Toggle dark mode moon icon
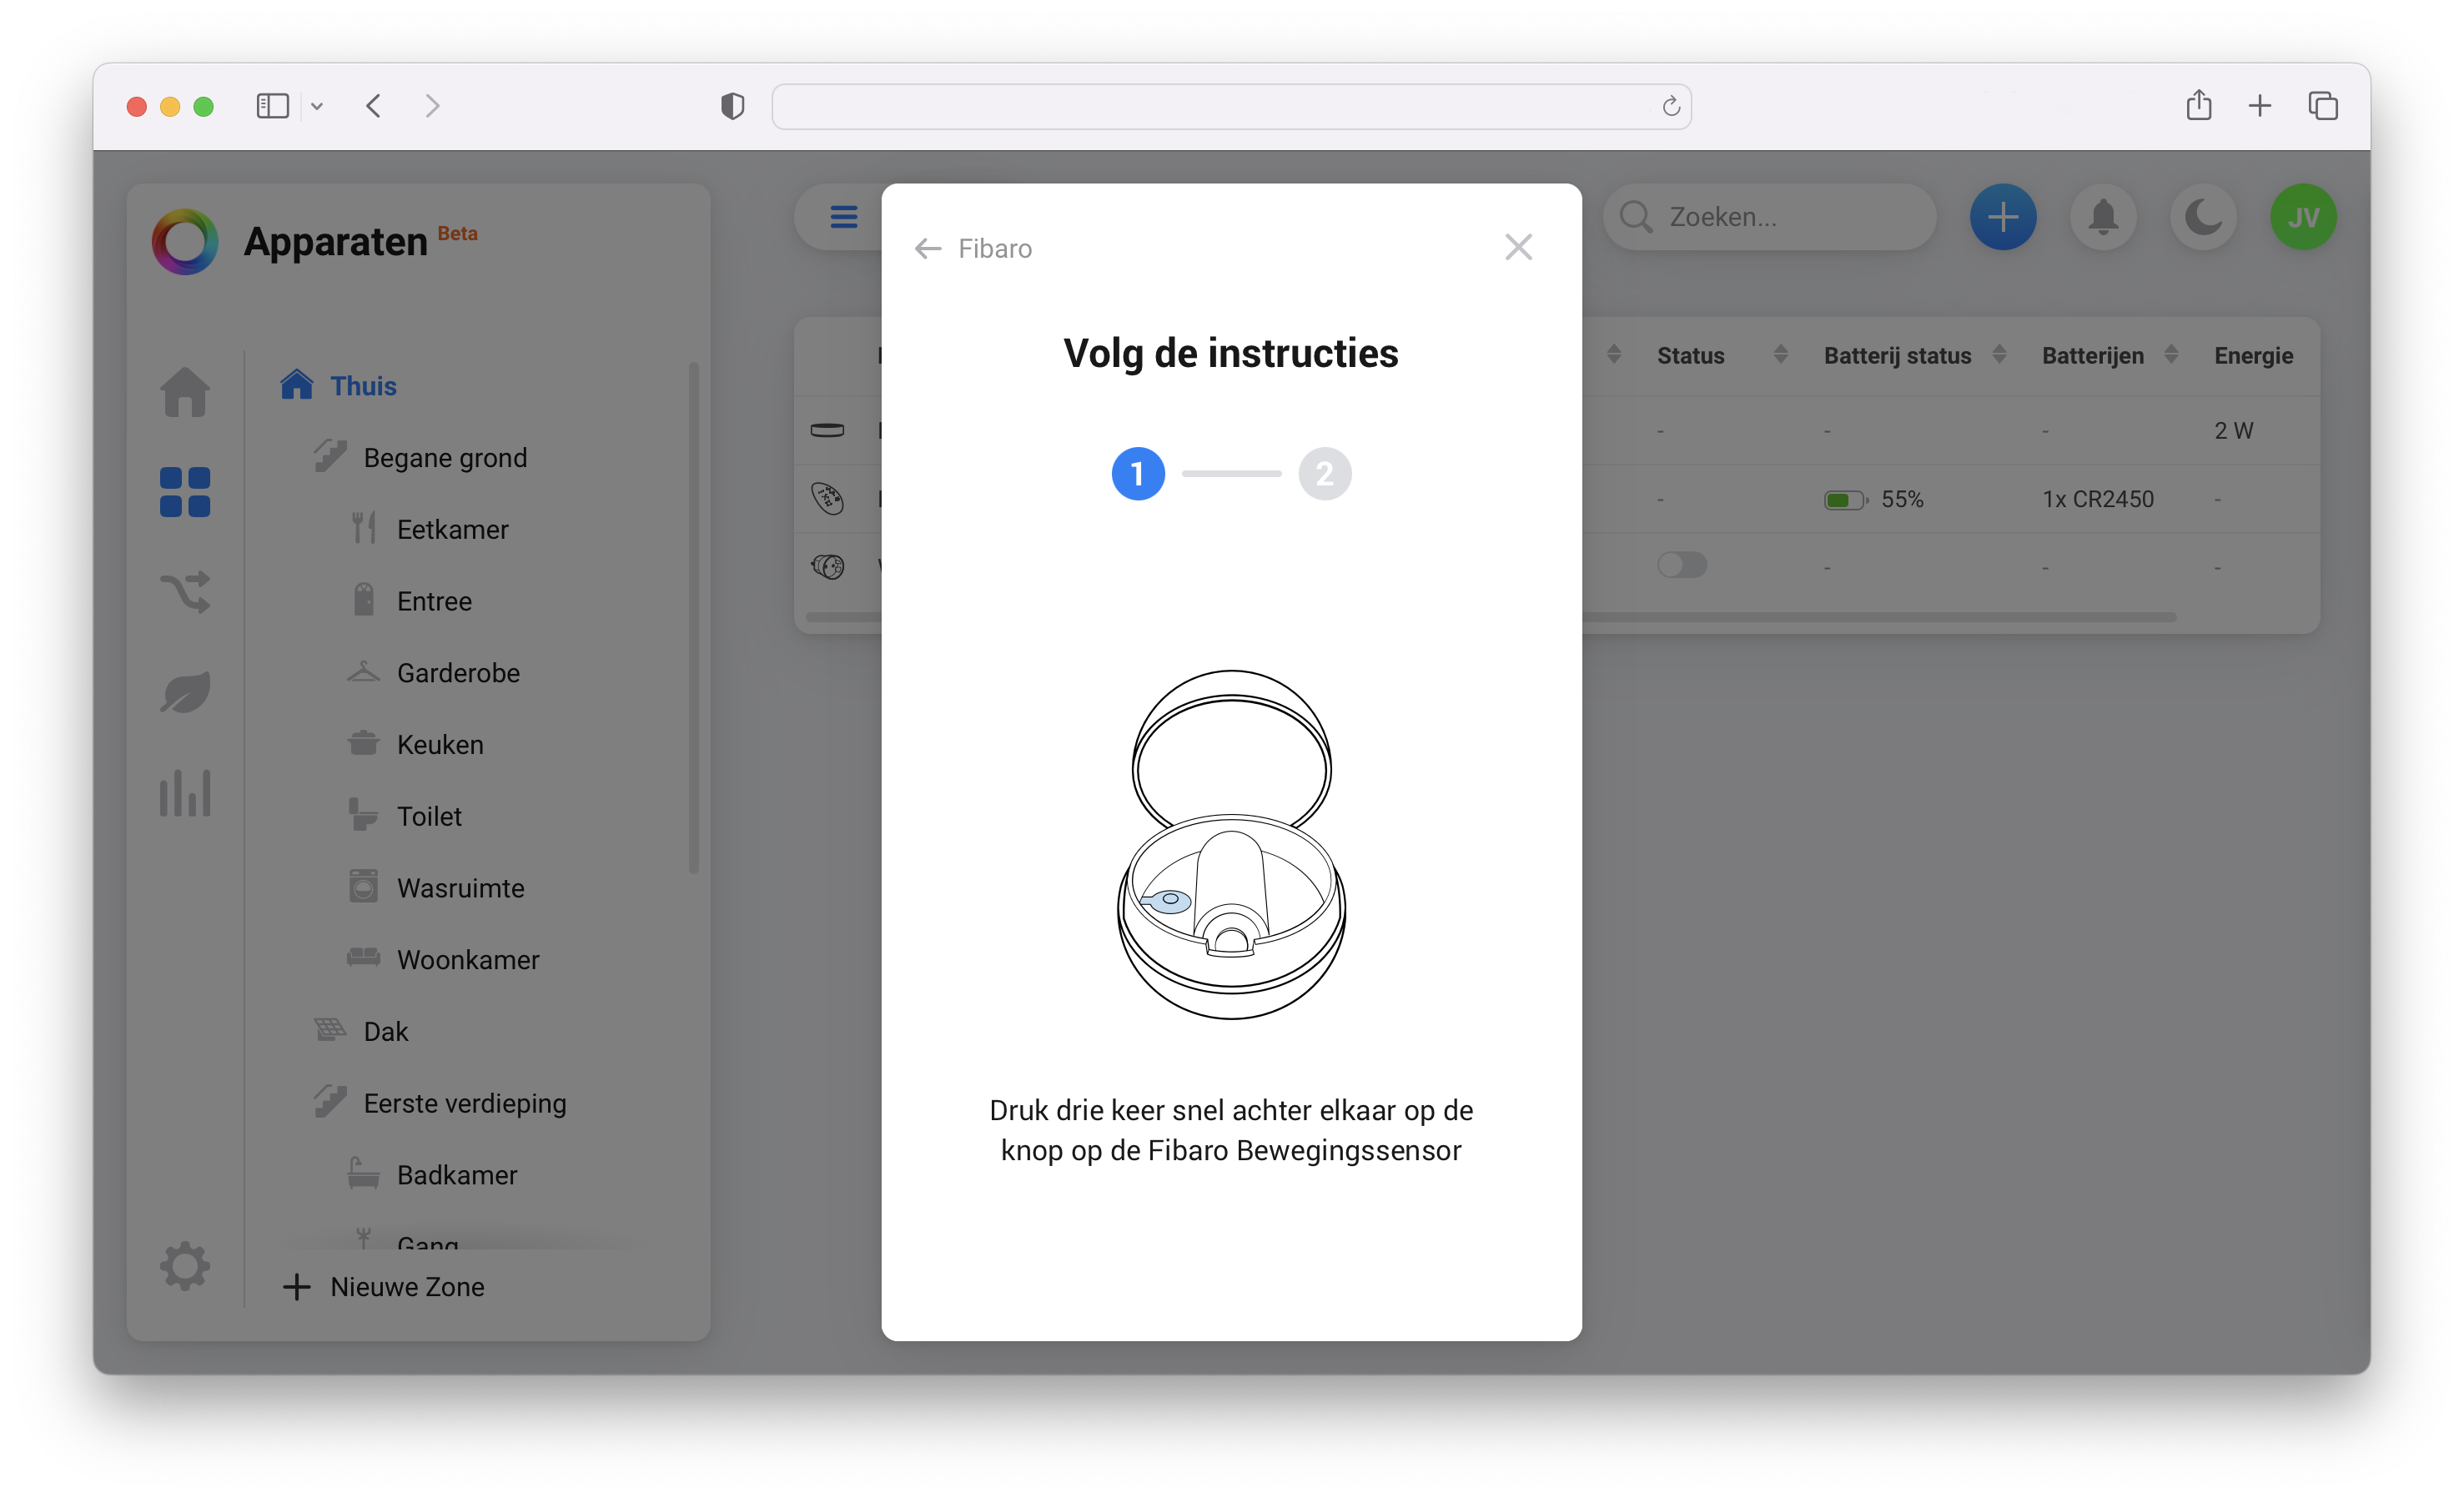Viewport: 2464px width, 1498px height. click(x=2203, y=216)
